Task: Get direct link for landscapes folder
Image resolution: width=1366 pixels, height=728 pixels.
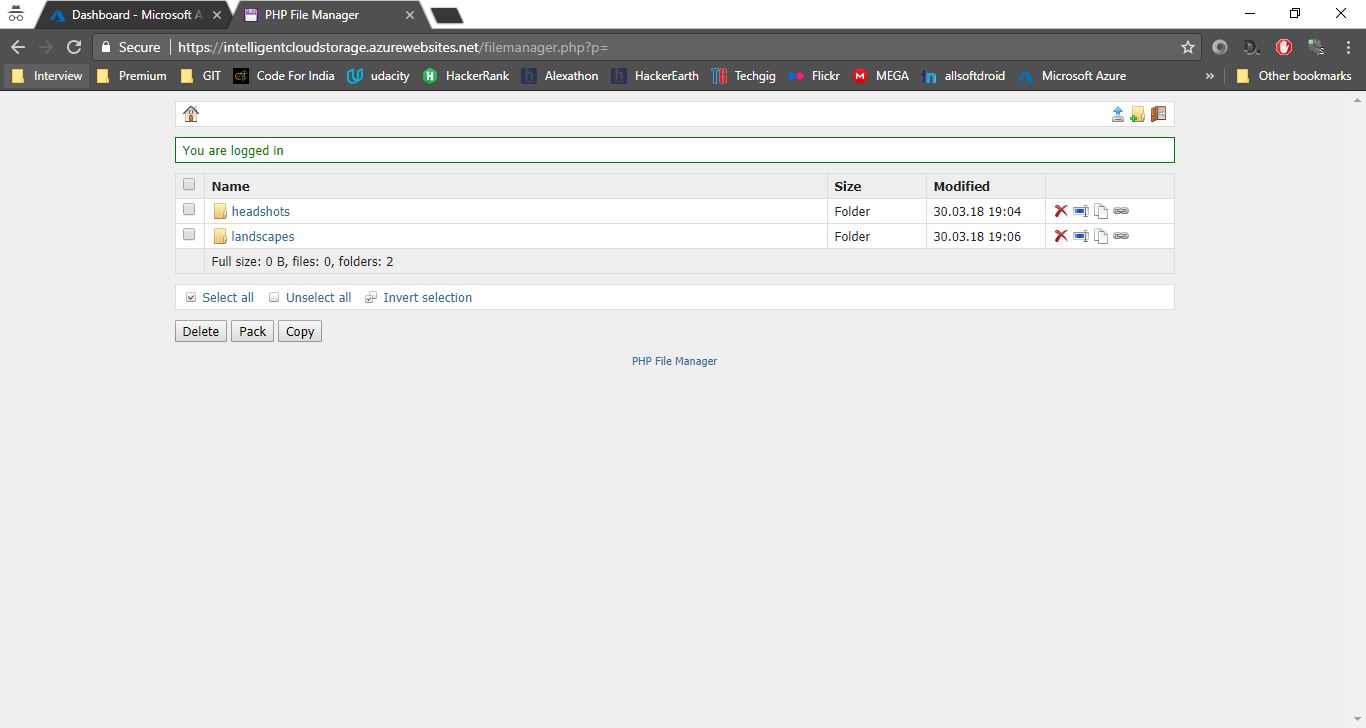Action: point(1121,236)
